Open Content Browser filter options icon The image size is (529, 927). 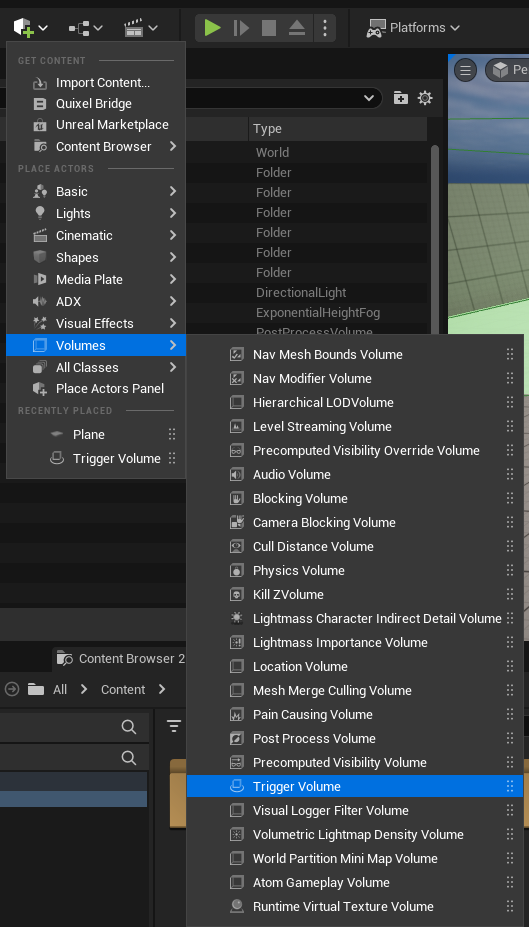(x=174, y=725)
